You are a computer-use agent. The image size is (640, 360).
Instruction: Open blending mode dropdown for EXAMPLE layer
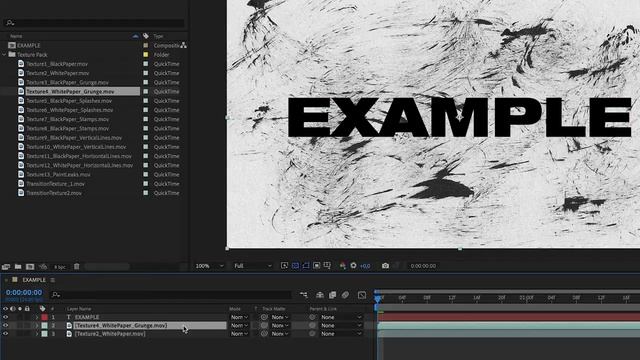point(239,317)
